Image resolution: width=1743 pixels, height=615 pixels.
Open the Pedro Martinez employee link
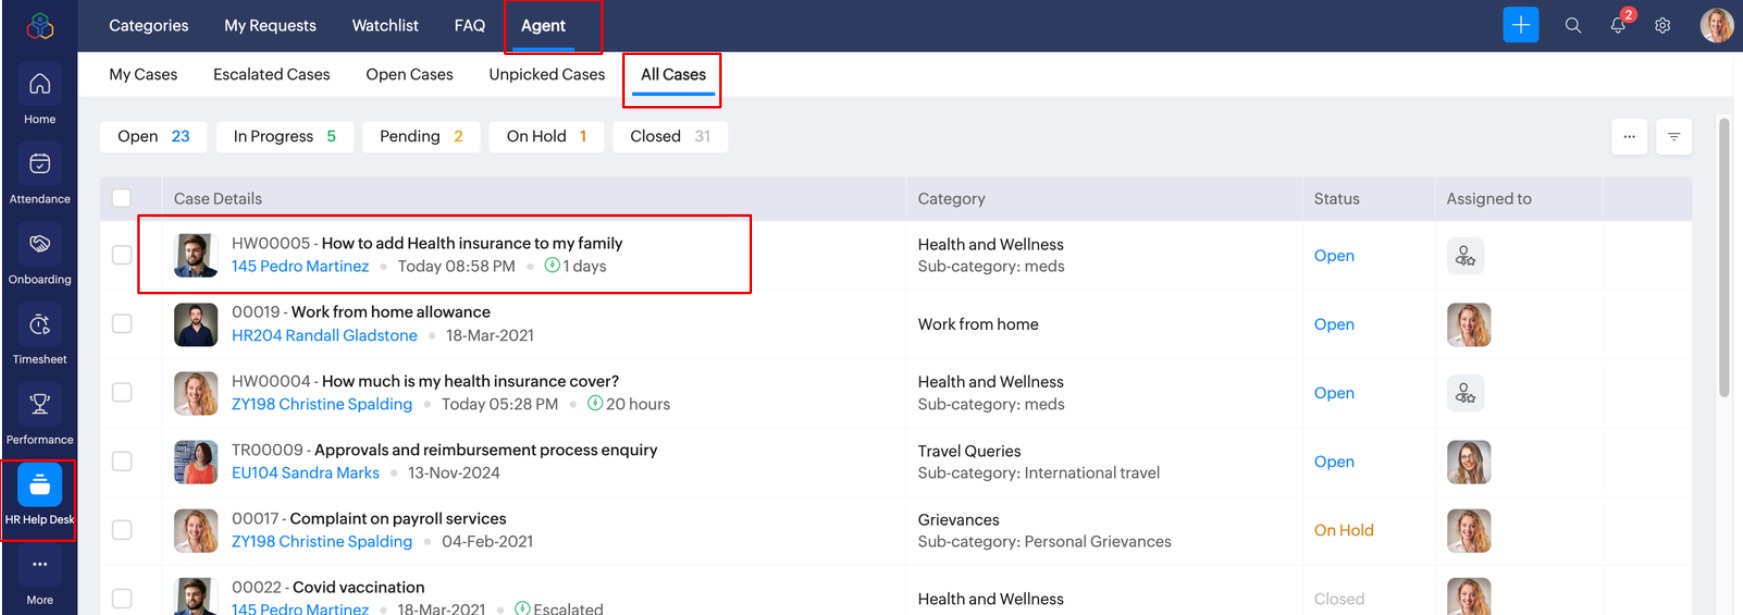pyautogui.click(x=300, y=266)
